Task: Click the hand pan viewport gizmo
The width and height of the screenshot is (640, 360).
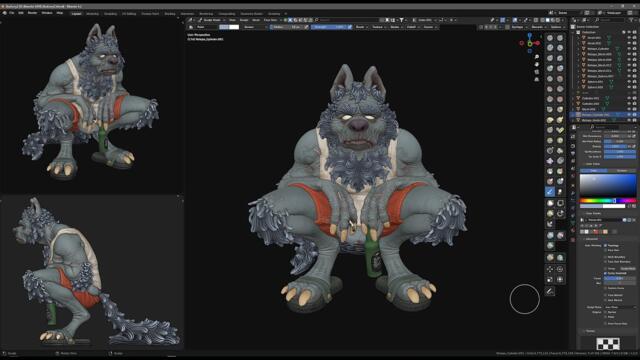Action: (x=537, y=64)
